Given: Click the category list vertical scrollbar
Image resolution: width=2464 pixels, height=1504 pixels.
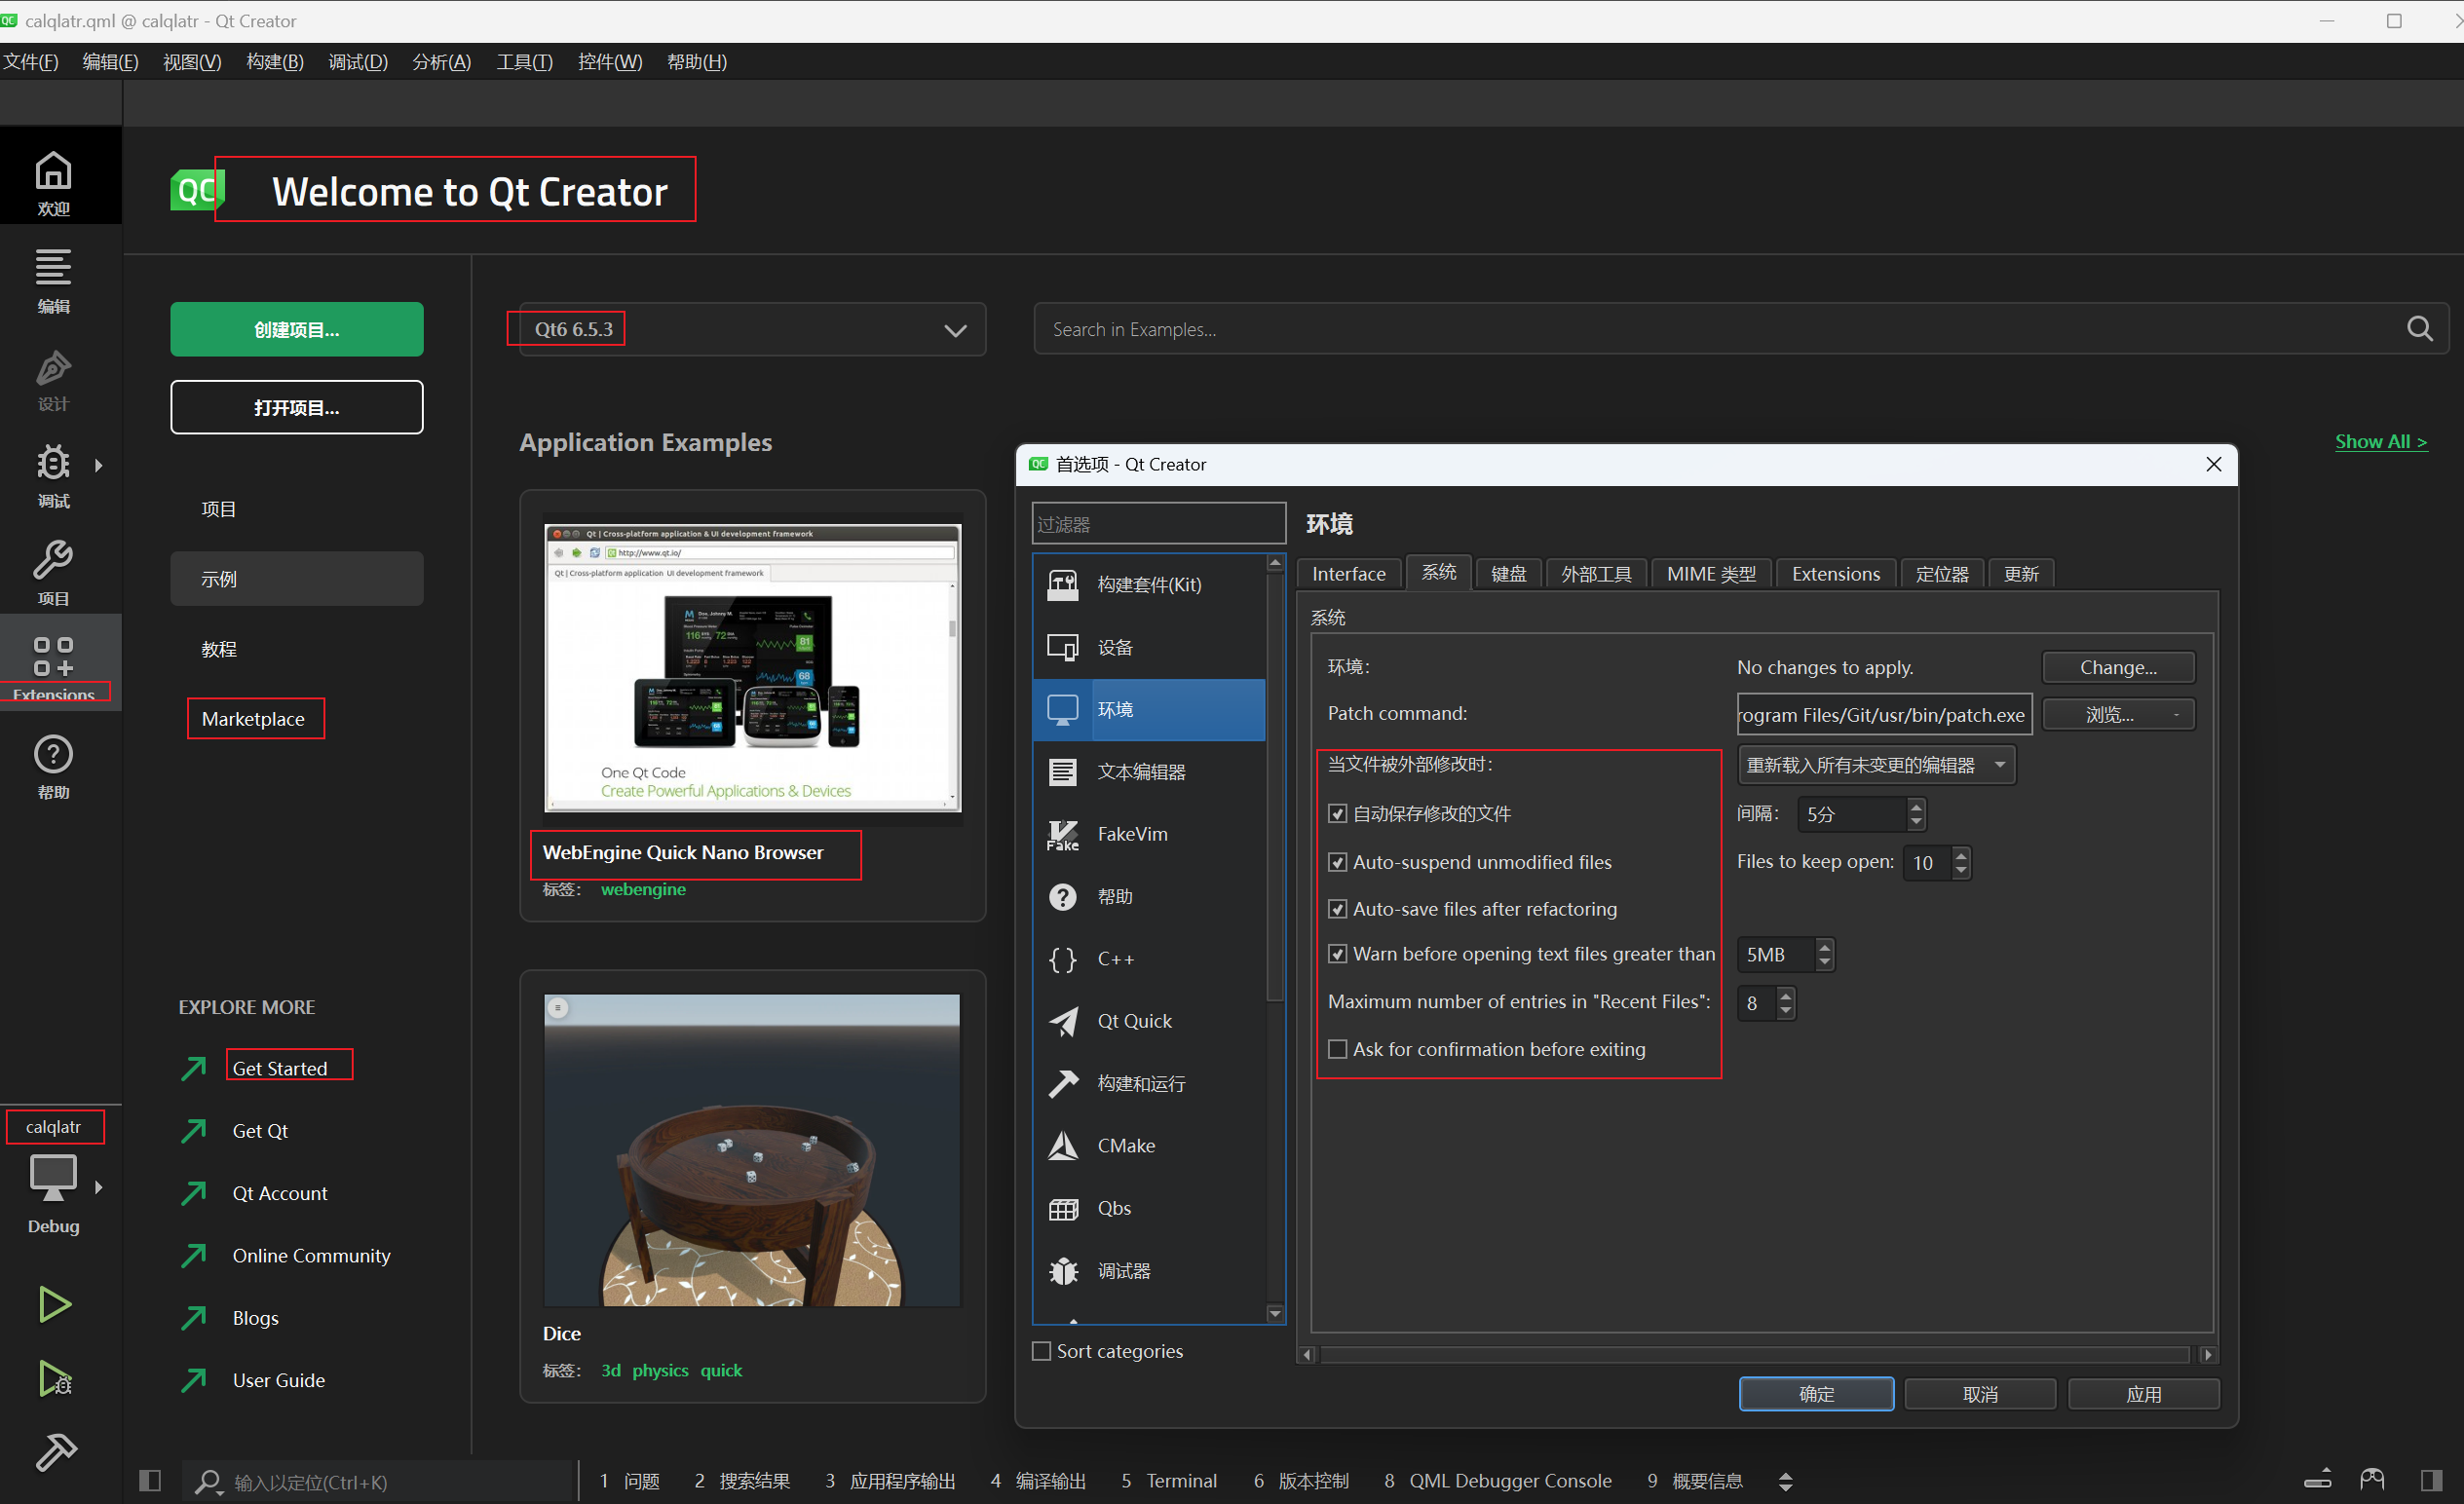Looking at the screenshot, I should coord(1275,785).
